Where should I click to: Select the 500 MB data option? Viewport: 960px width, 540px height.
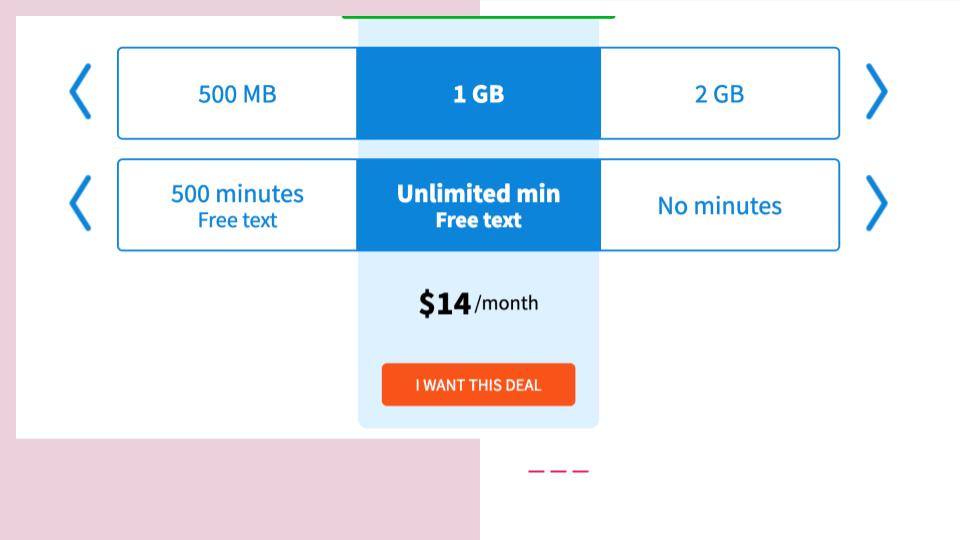click(x=237, y=94)
